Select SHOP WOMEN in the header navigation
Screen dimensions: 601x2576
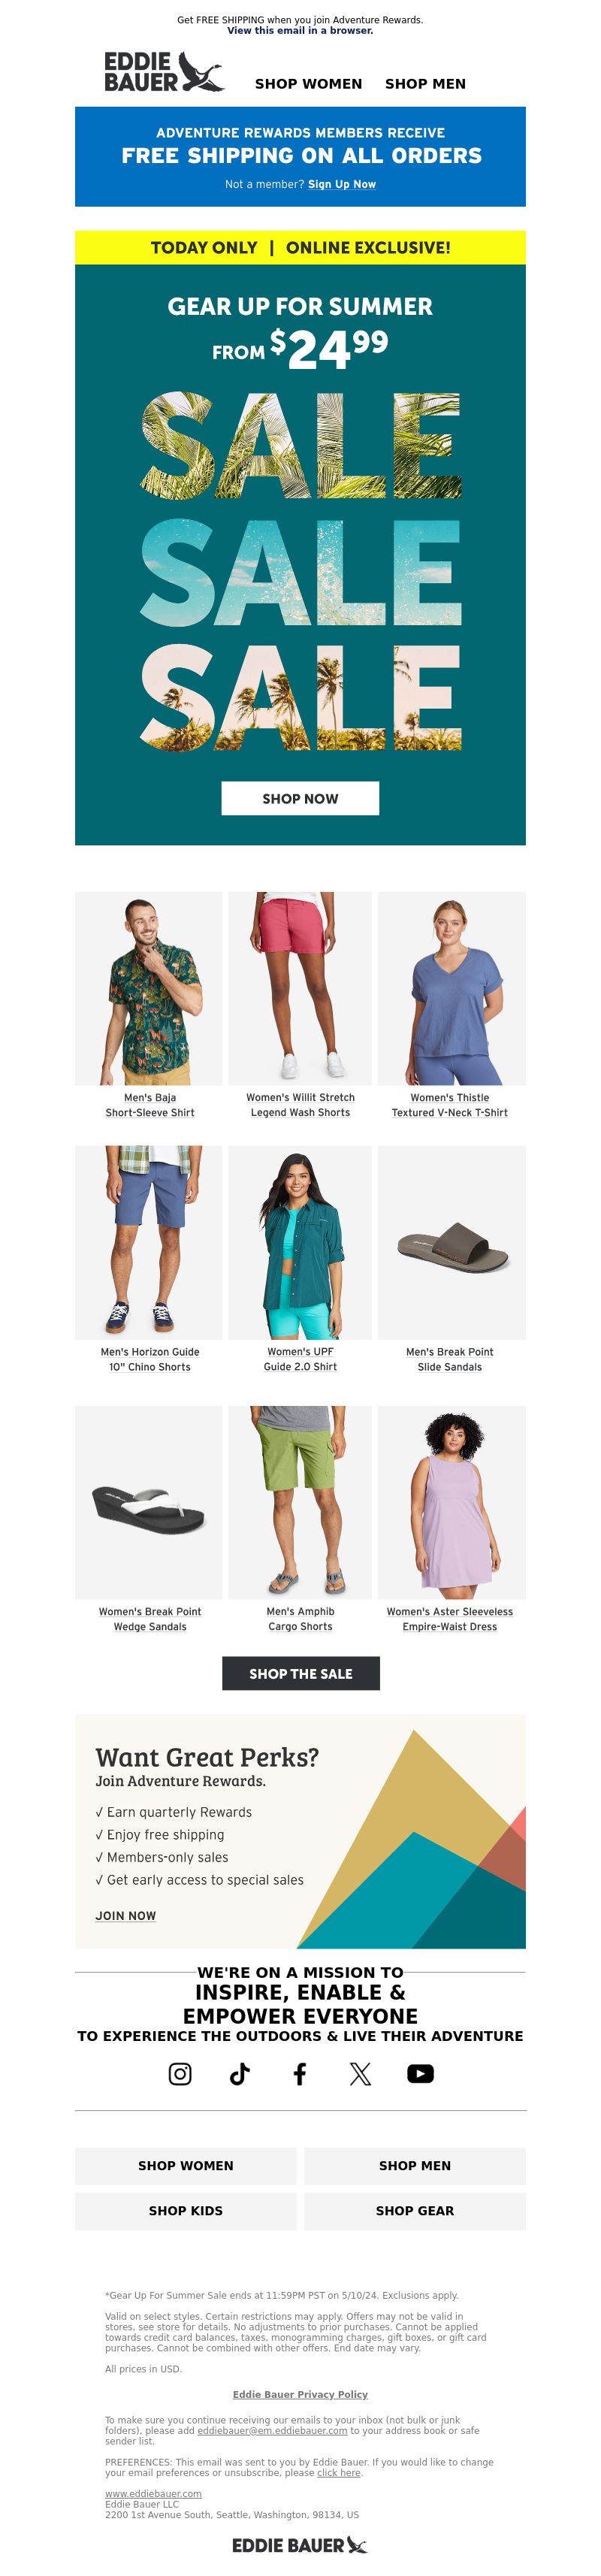[308, 84]
